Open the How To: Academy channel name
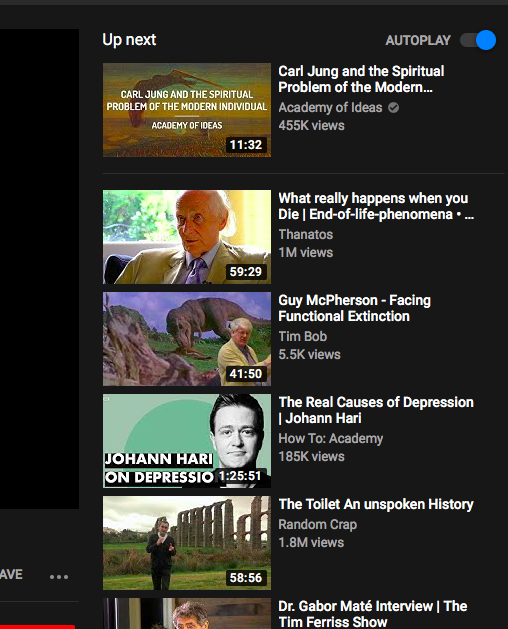Viewport: 508px width, 629px height. 331,438
